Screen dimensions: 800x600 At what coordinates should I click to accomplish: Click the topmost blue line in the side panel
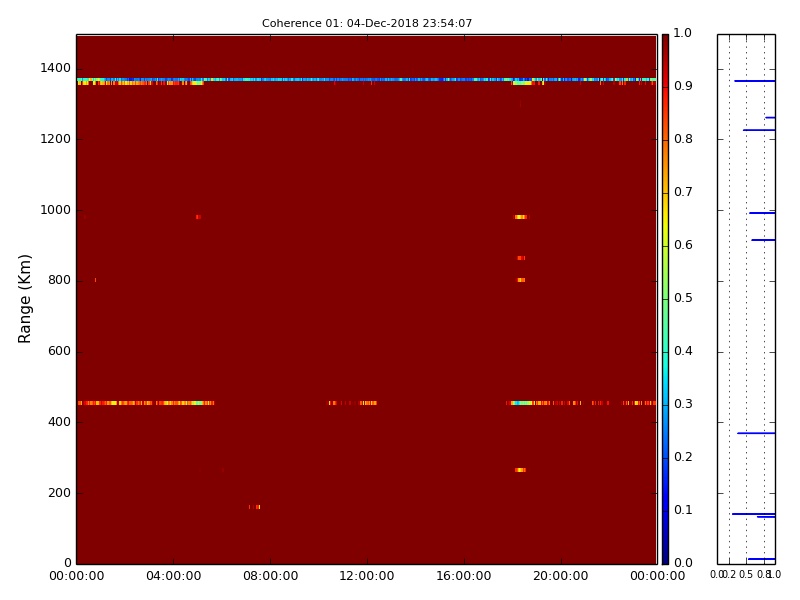(754, 81)
